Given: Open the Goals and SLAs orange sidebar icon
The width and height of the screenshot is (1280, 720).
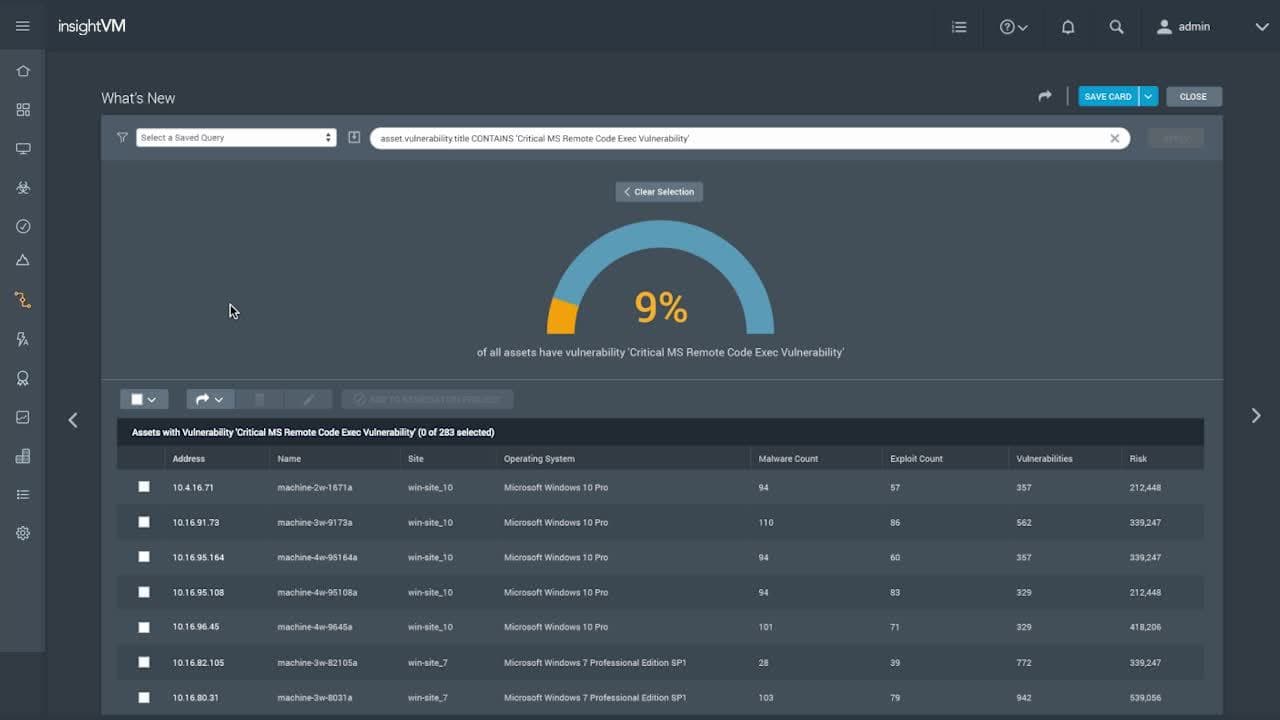Looking at the screenshot, I should (23, 300).
